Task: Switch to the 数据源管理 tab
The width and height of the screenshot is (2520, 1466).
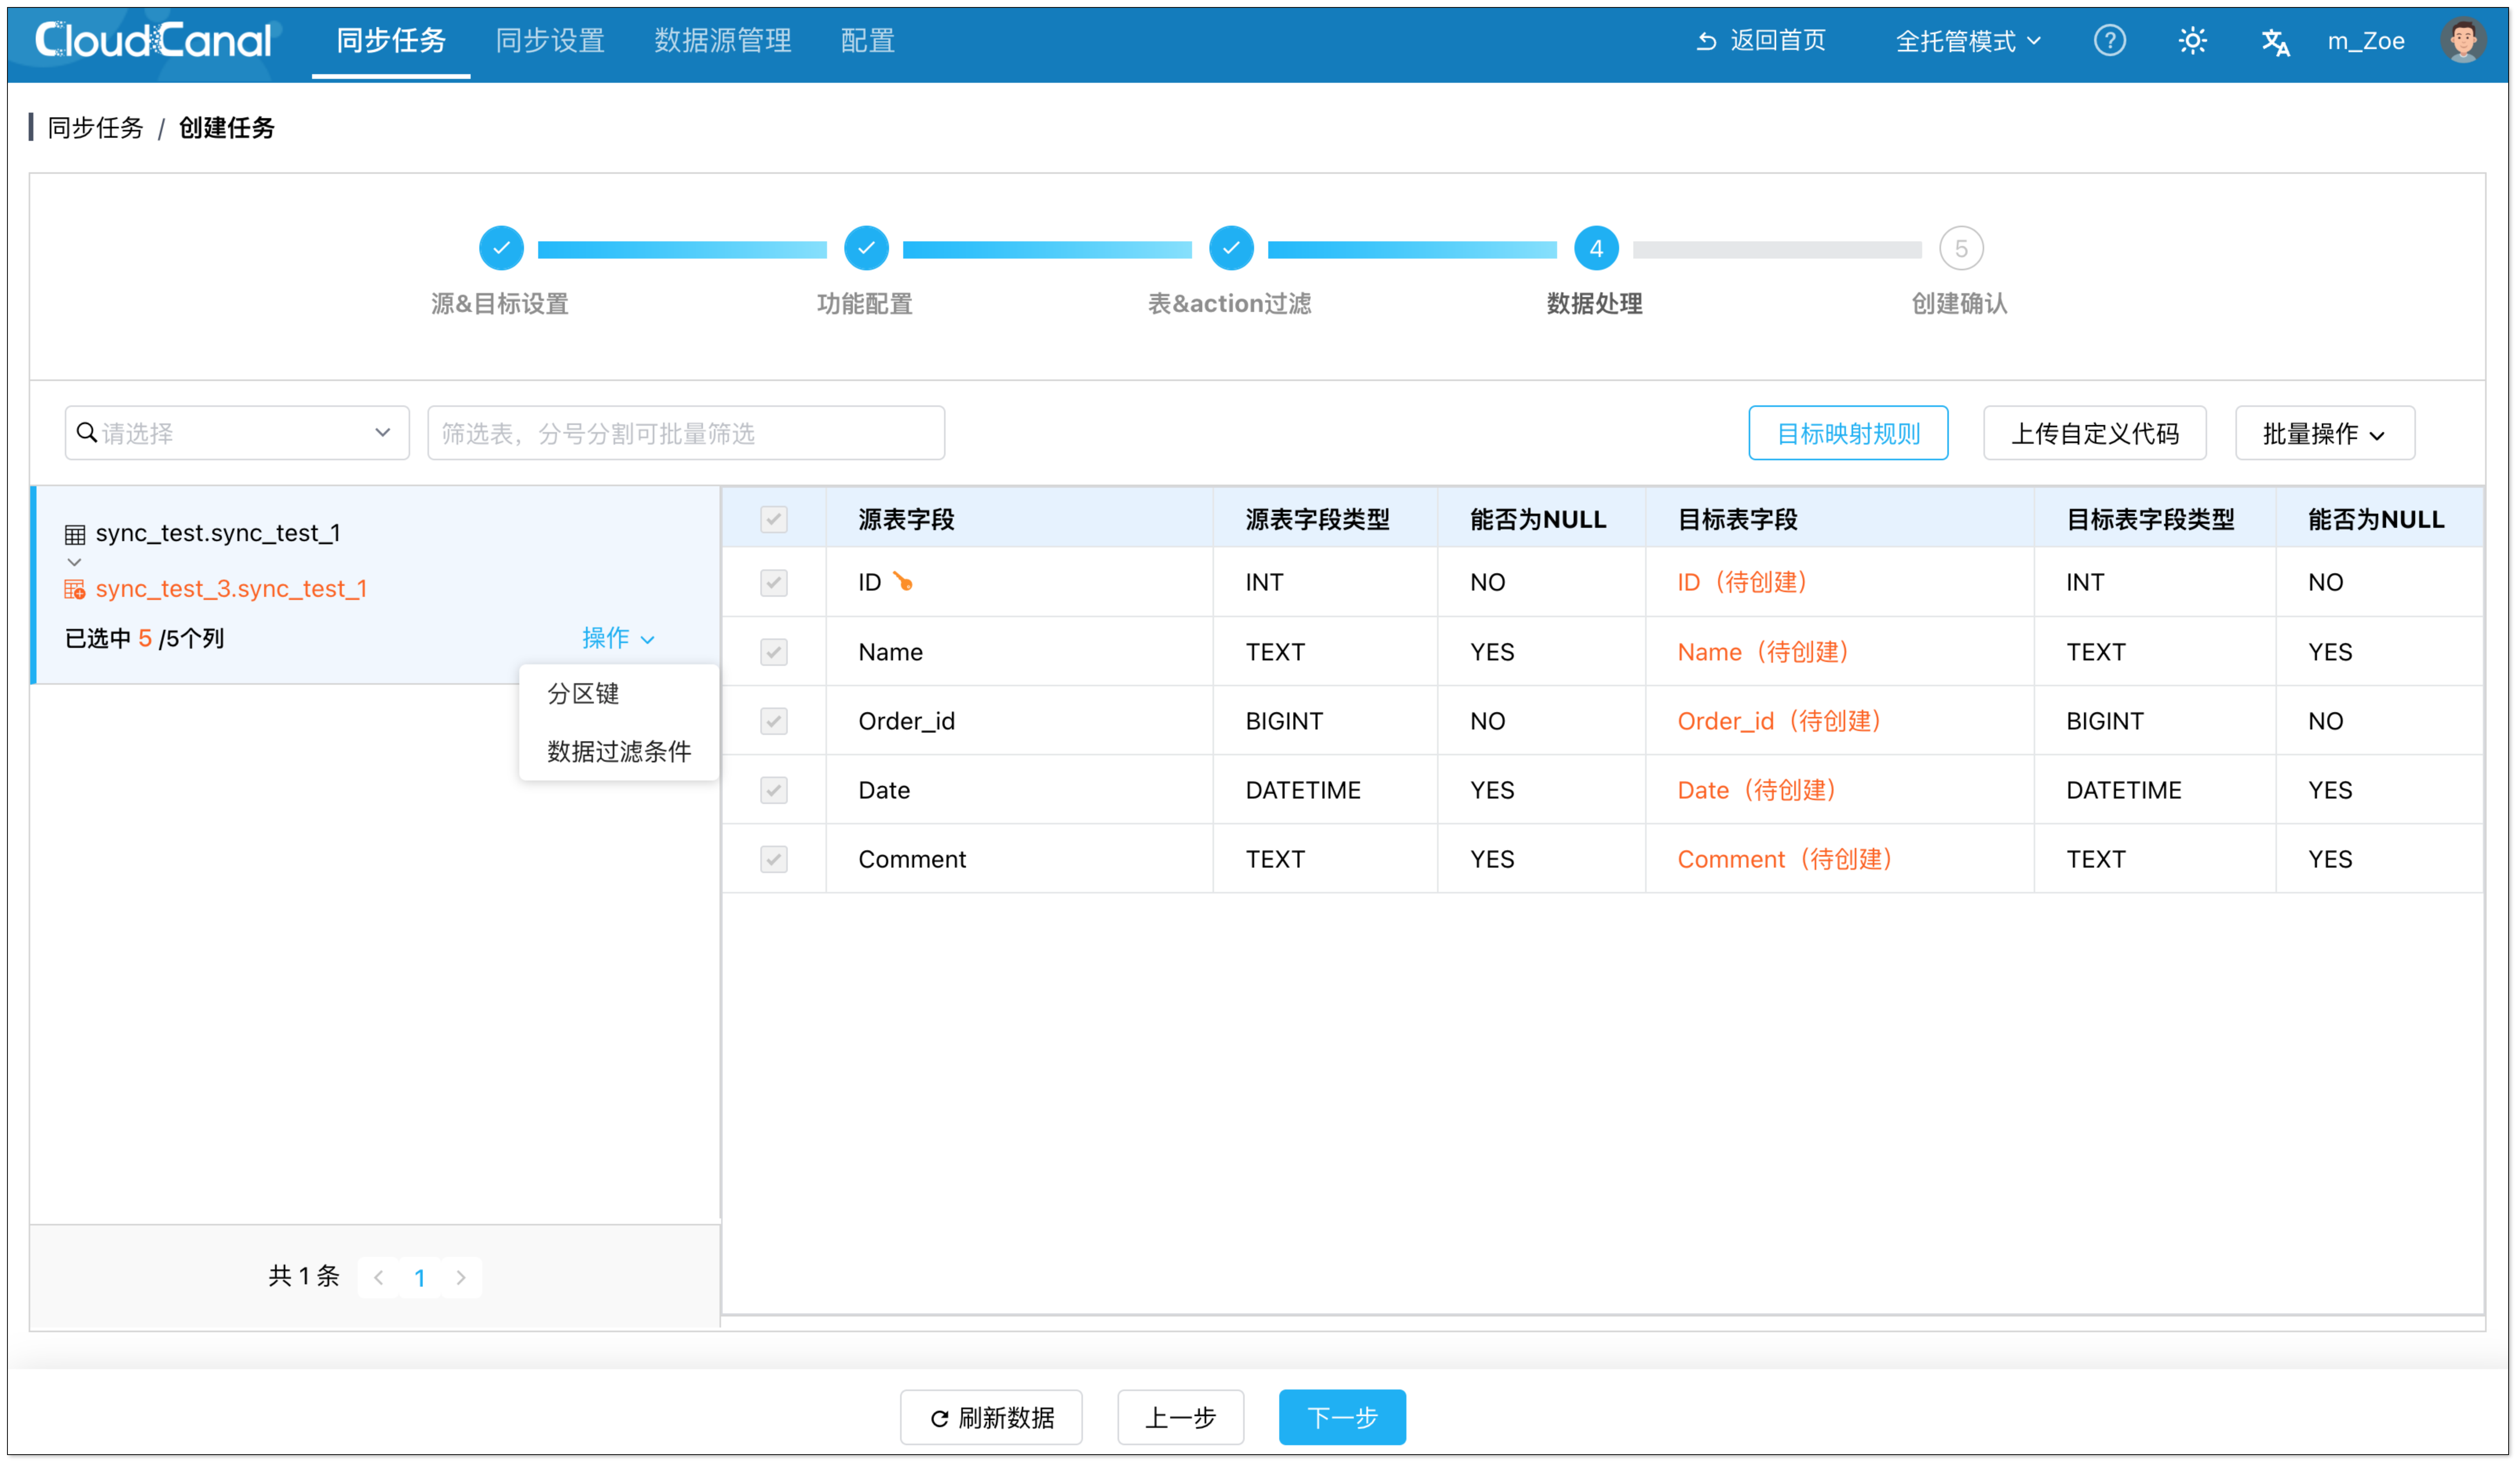Action: pyautogui.click(x=722, y=41)
